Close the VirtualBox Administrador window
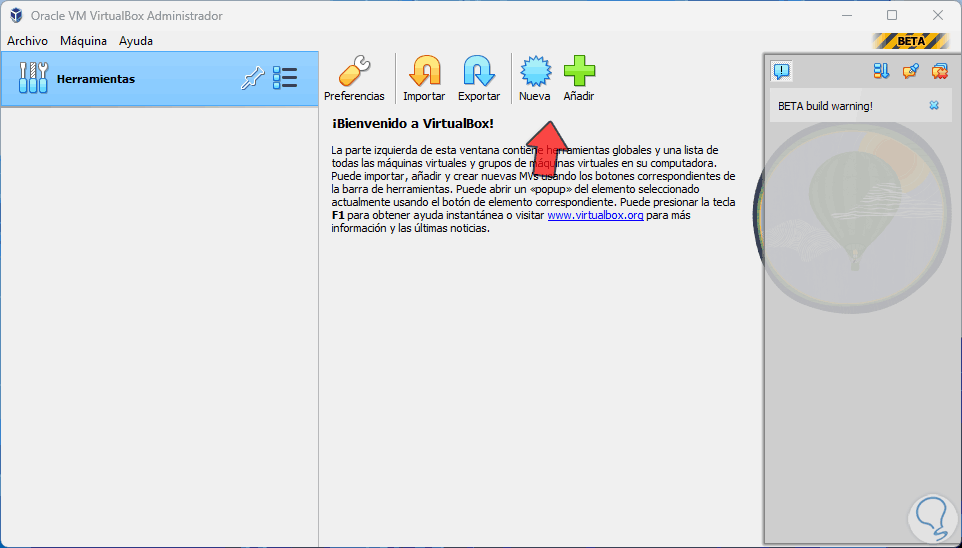Viewport: 962px width, 548px height. point(937,15)
